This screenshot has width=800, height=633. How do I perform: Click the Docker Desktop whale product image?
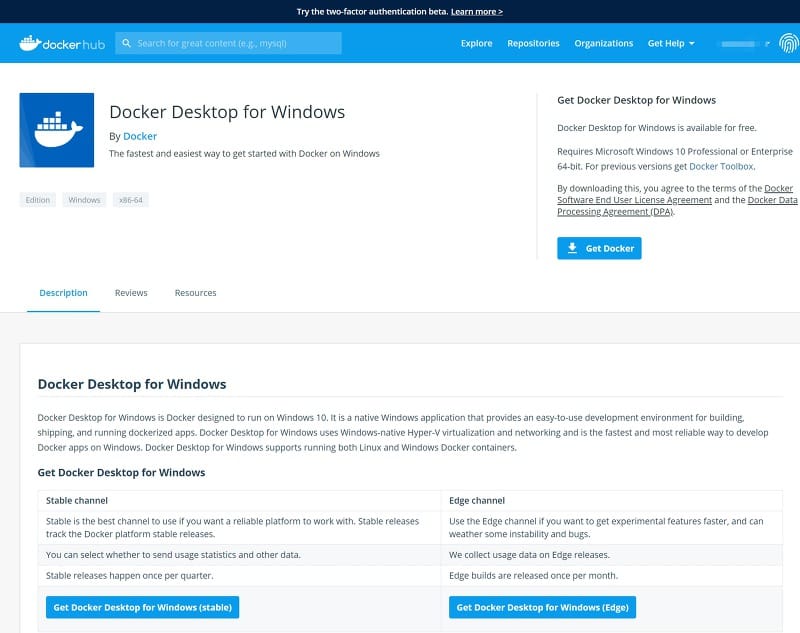(57, 130)
